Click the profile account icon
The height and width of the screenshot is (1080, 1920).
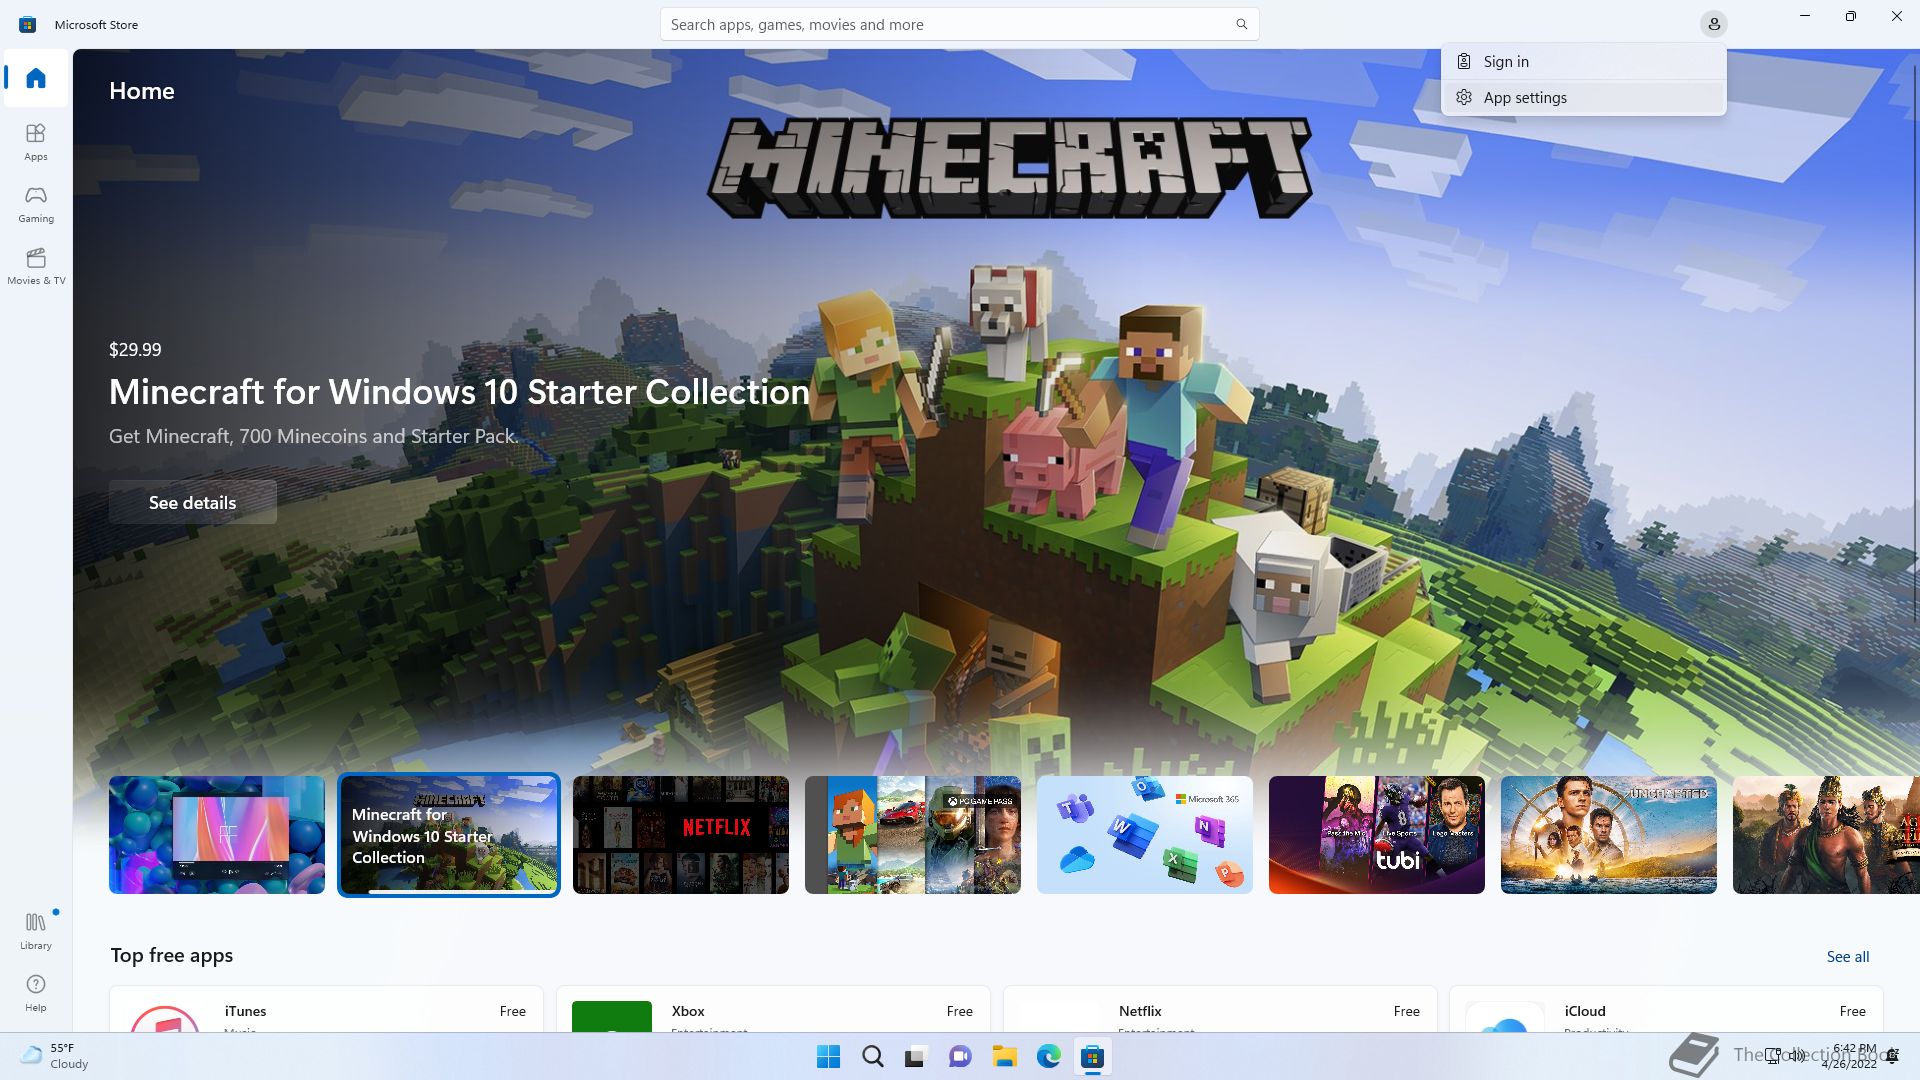[1713, 24]
